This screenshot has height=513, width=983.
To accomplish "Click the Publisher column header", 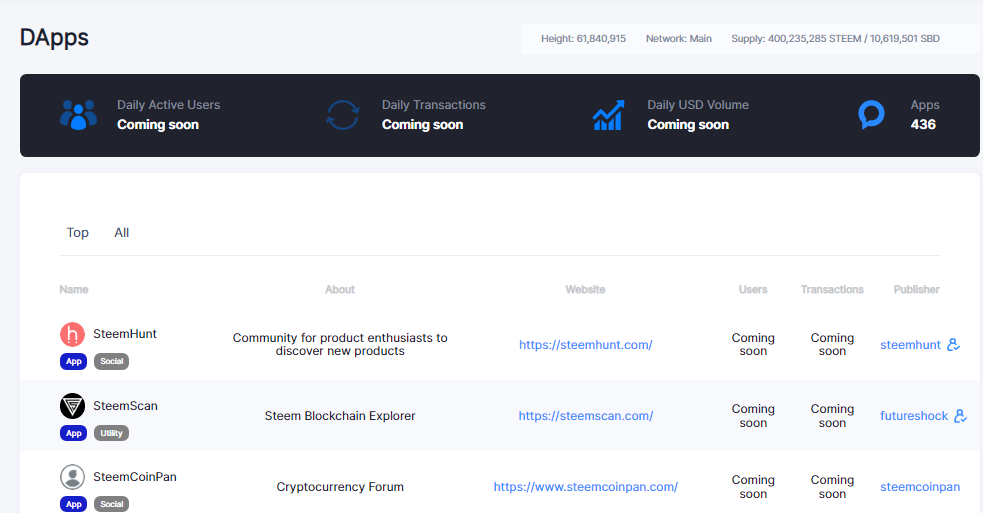I will pyautogui.click(x=917, y=289).
